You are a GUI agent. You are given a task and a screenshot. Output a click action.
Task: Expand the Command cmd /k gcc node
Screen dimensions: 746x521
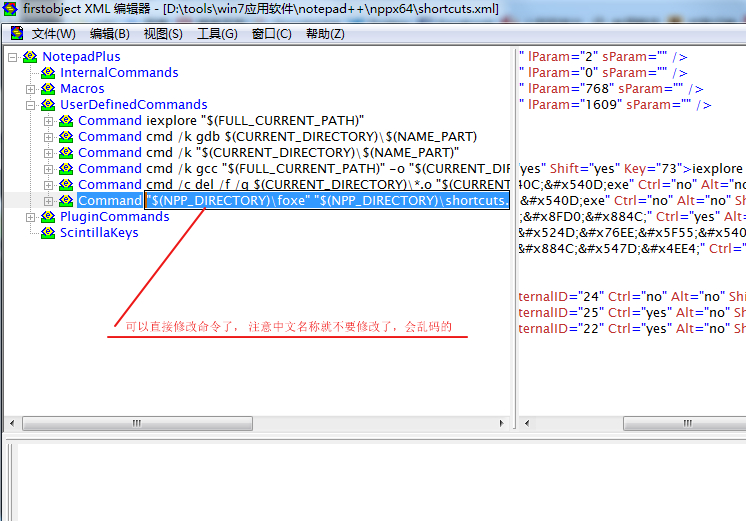pyautogui.click(x=48, y=169)
